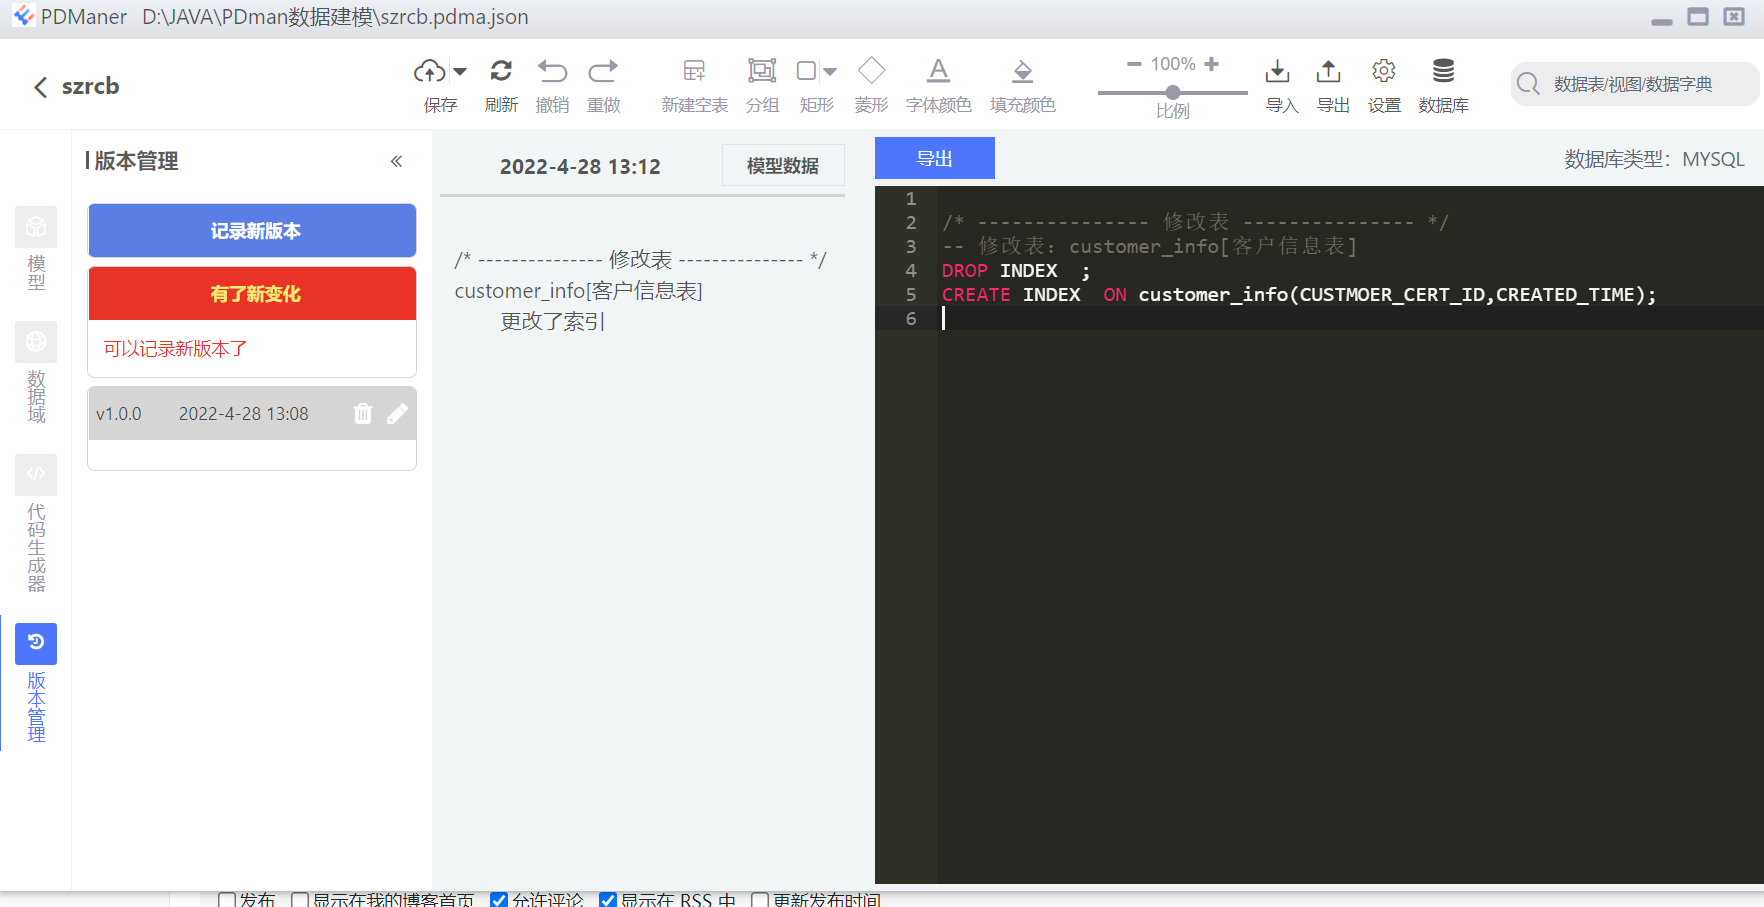Redo the action with 重做
This screenshot has height=907, width=1764.
[x=603, y=85]
